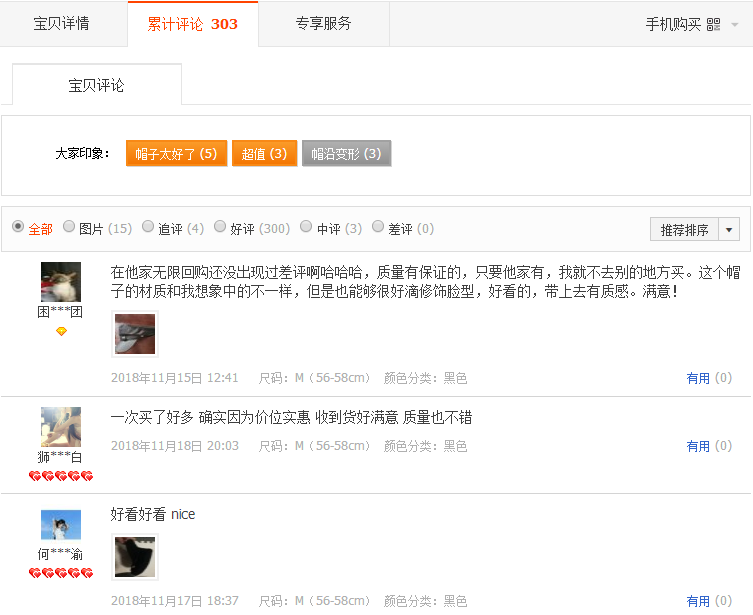Viewport: 753px width, 615px height.
Task: Click review text starting 在他家无限回购
Action: [425, 282]
